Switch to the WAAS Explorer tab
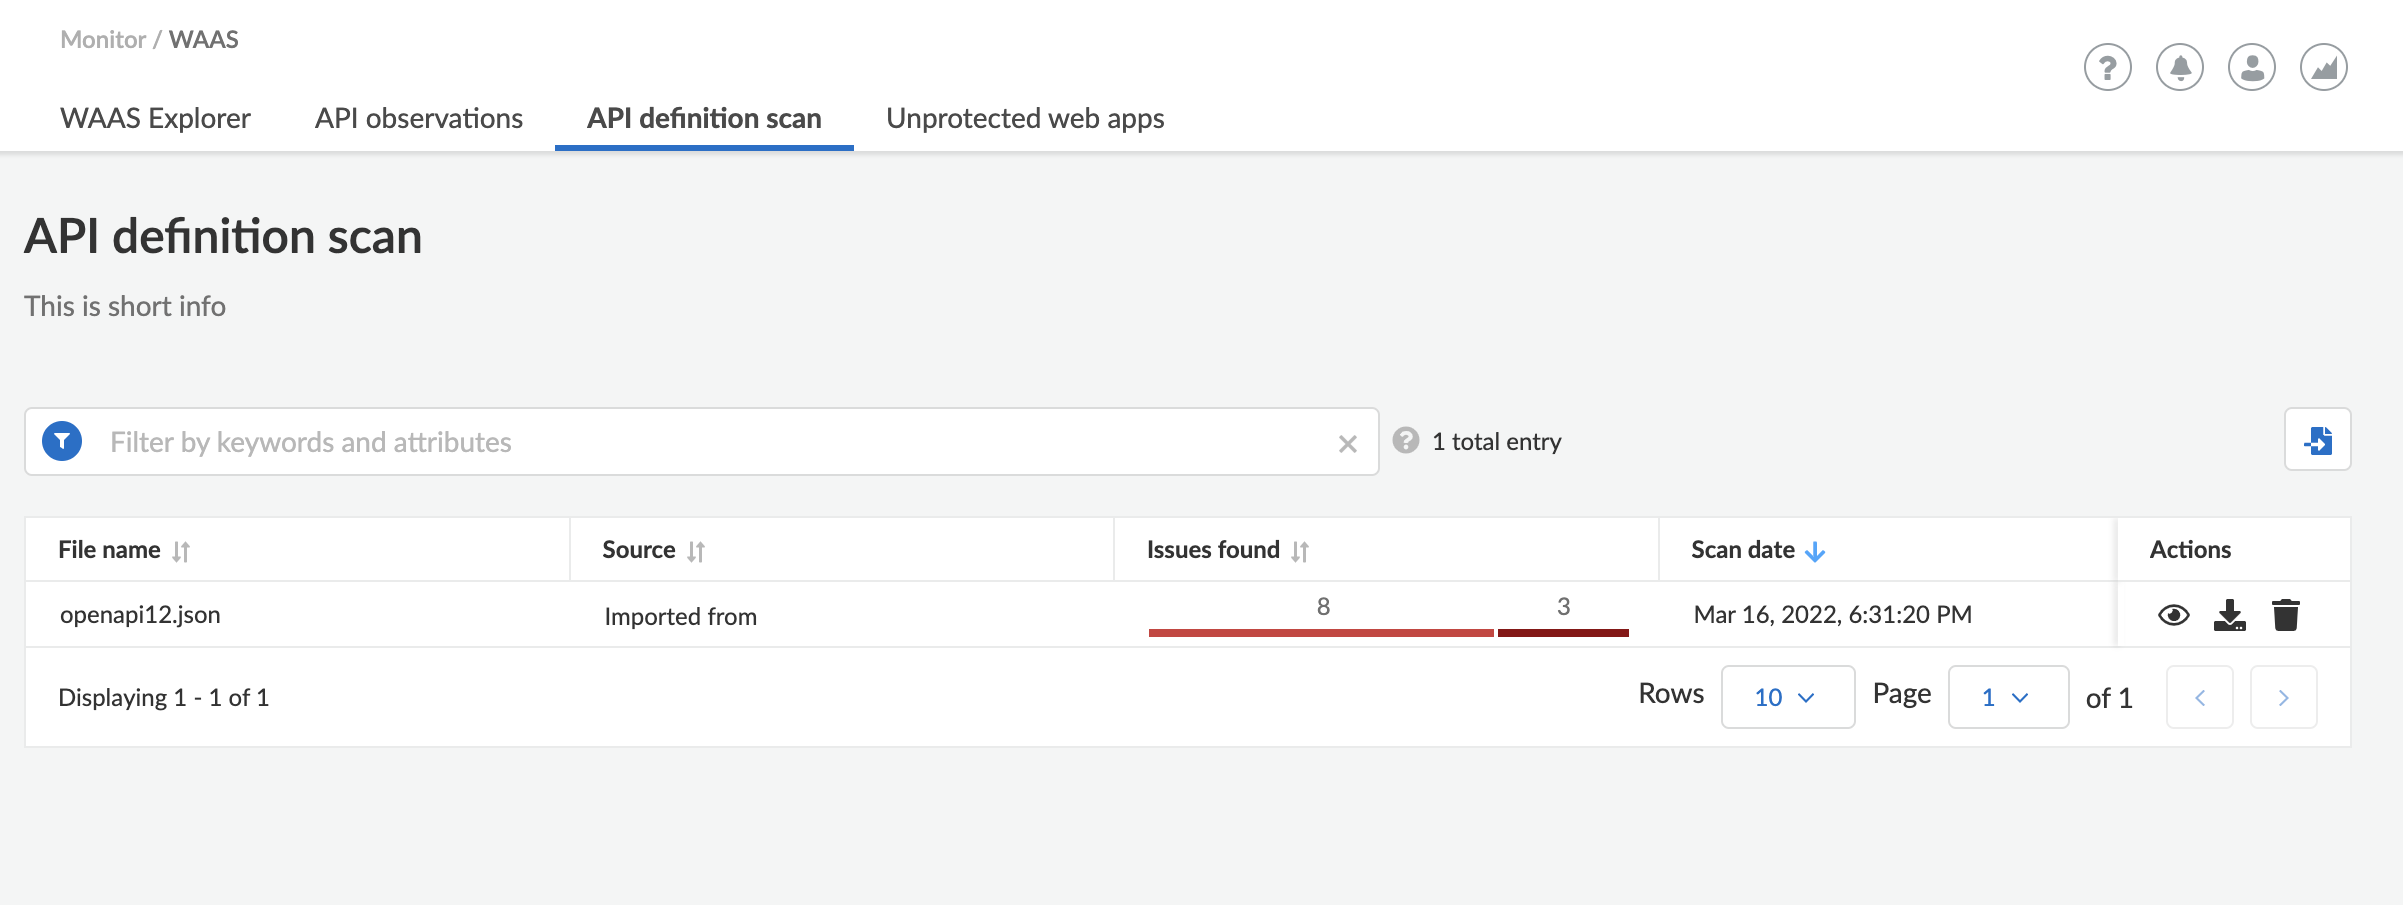The width and height of the screenshot is (2403, 905). (x=155, y=118)
